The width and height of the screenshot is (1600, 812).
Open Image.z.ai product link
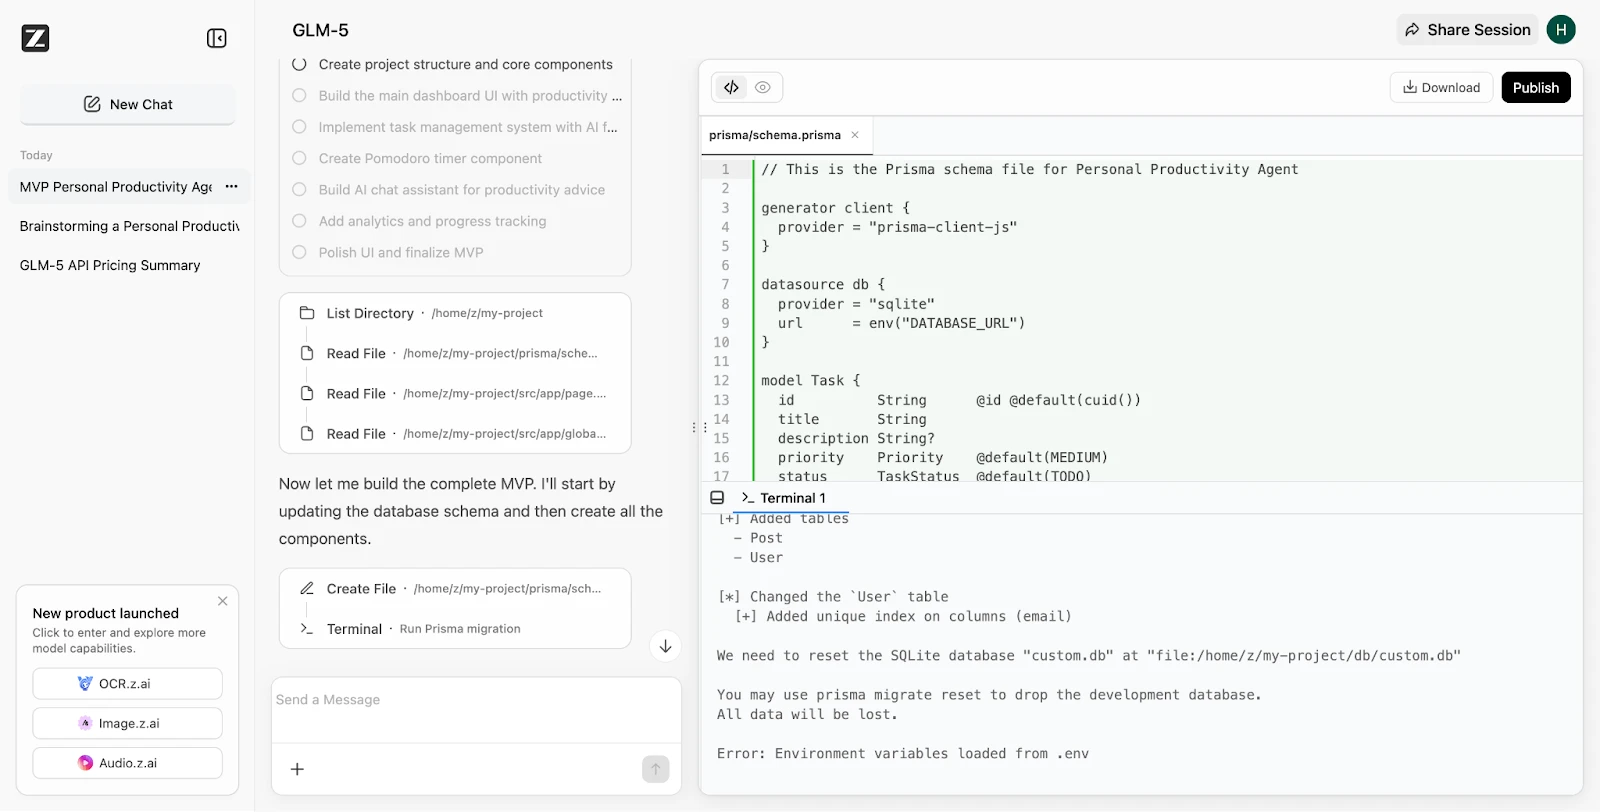[128, 723]
